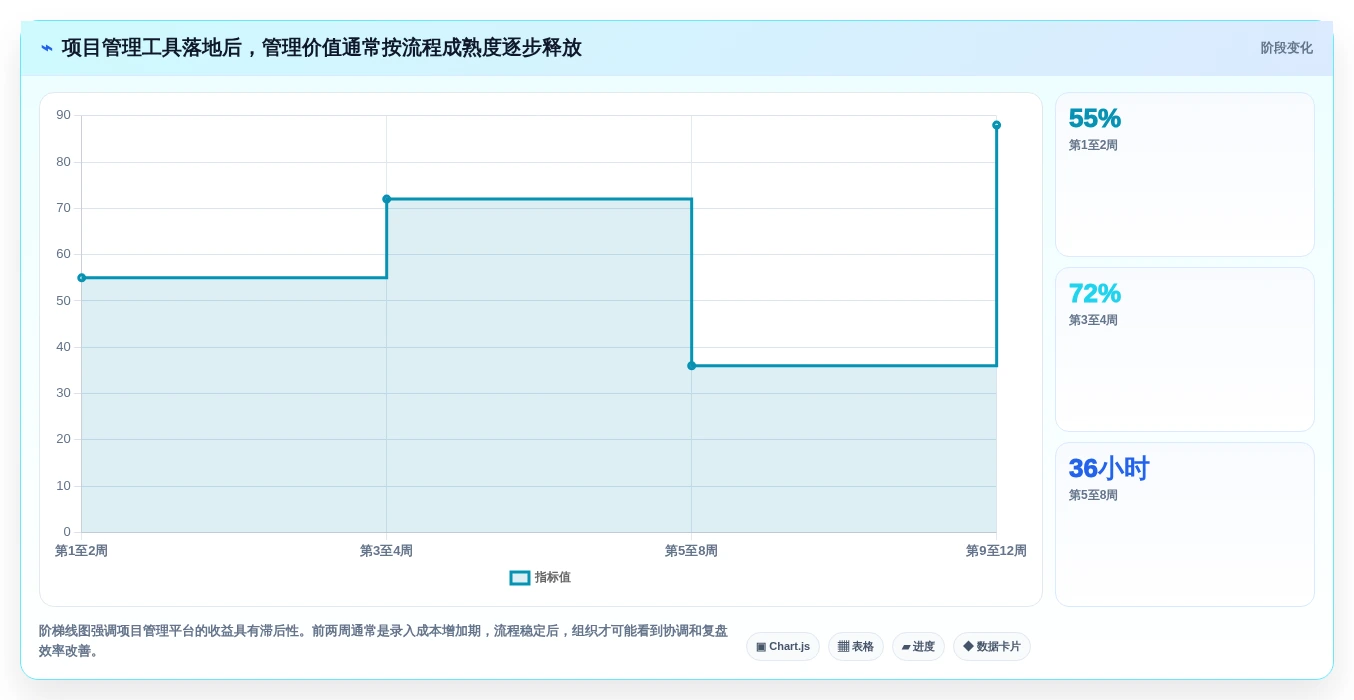
Task: Click the 第9至12周 x-axis label
Action: 996,551
